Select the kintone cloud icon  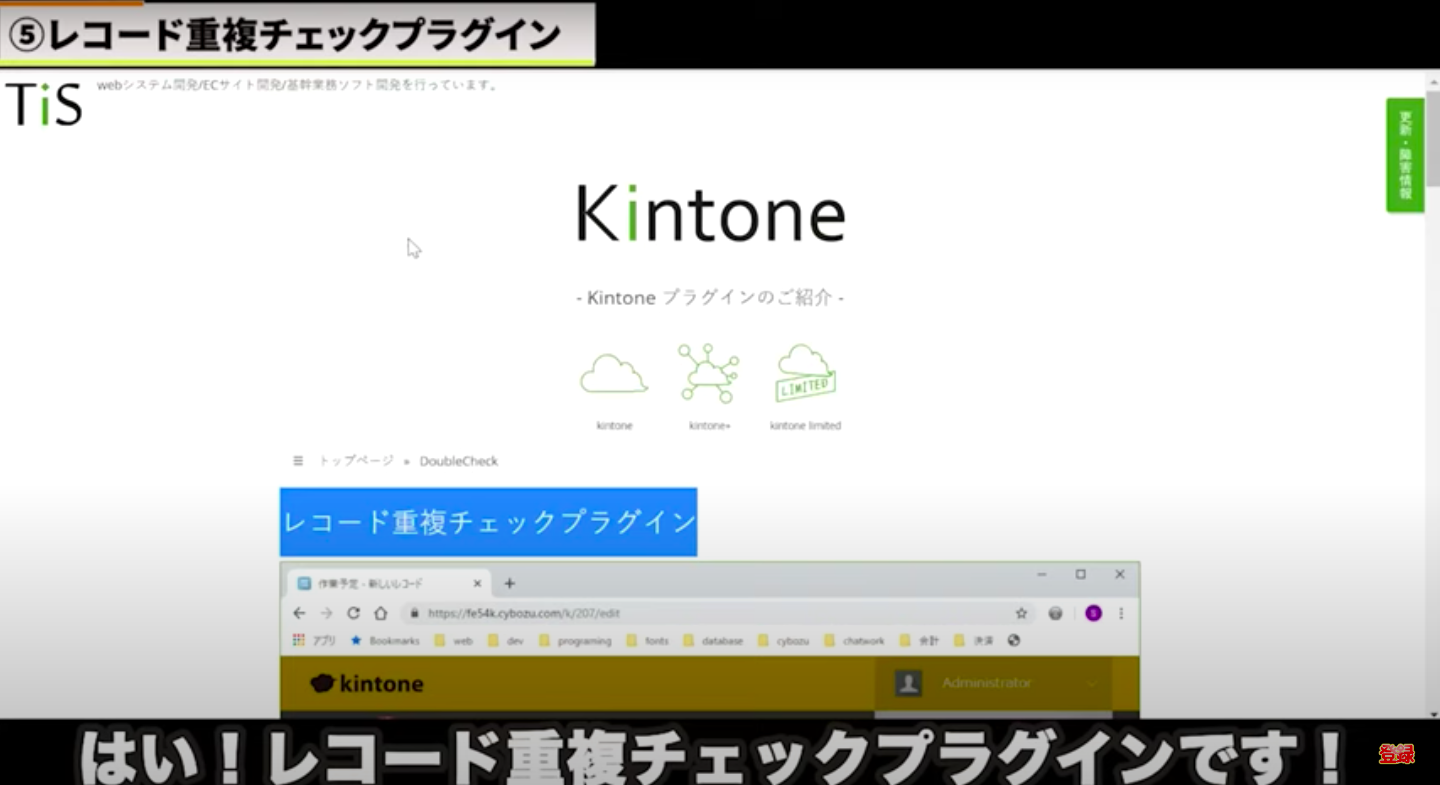click(614, 374)
